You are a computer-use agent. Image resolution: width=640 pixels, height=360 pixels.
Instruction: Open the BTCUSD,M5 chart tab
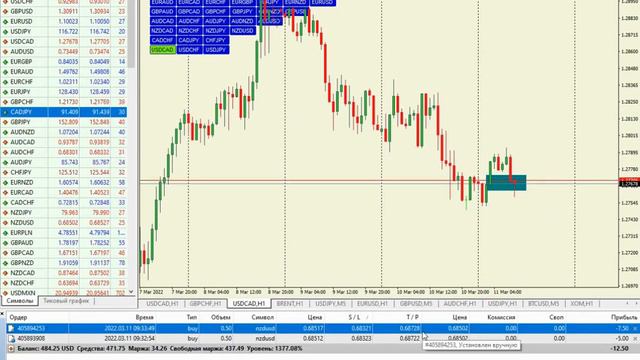tap(543, 304)
